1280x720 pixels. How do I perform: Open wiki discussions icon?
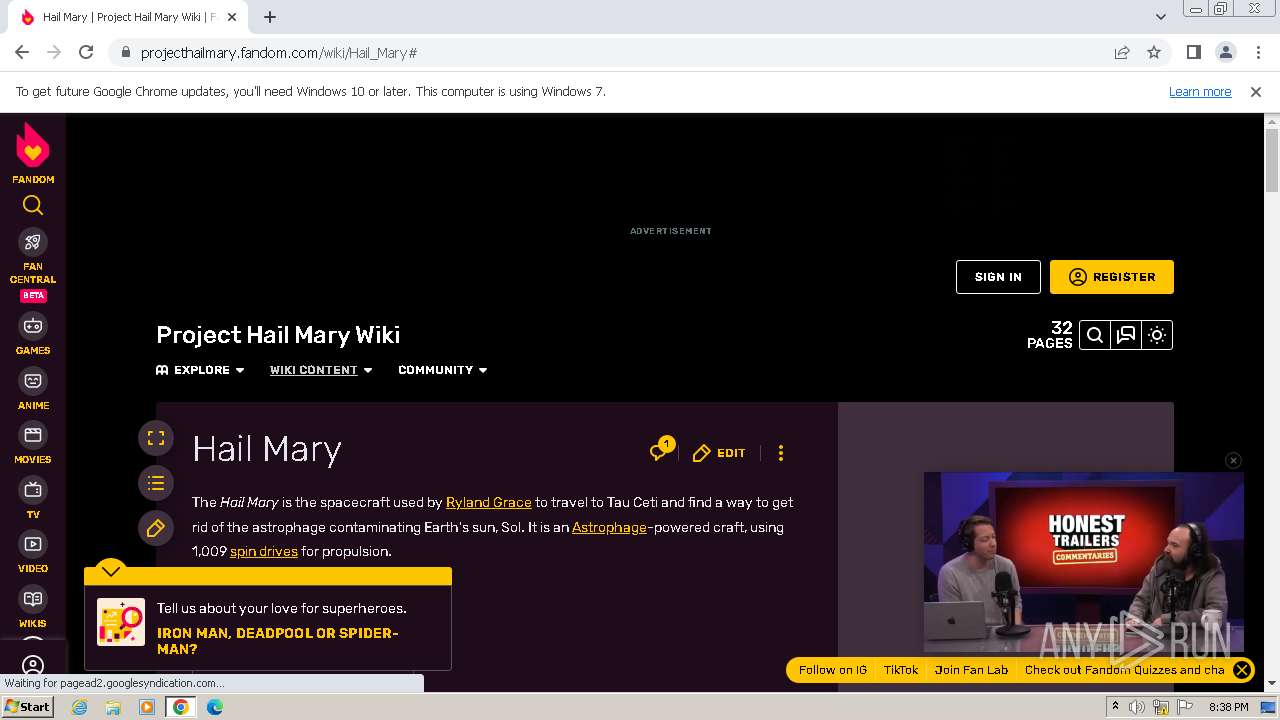[1126, 335]
